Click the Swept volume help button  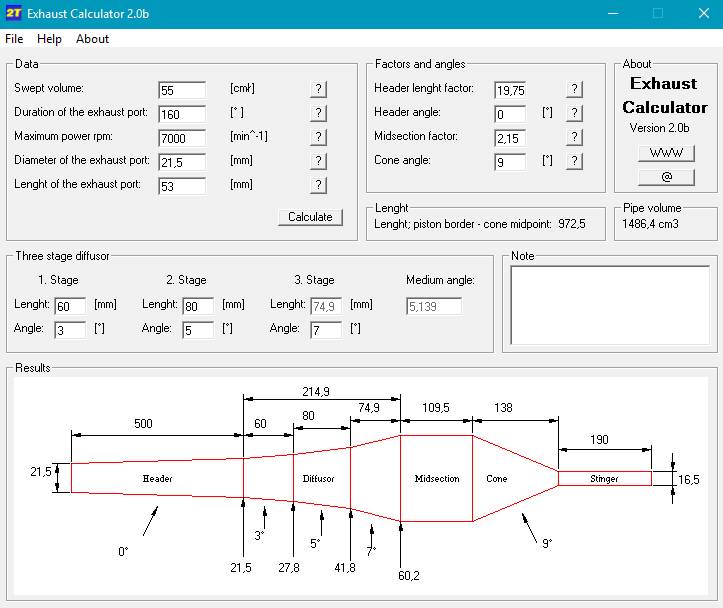click(x=318, y=89)
